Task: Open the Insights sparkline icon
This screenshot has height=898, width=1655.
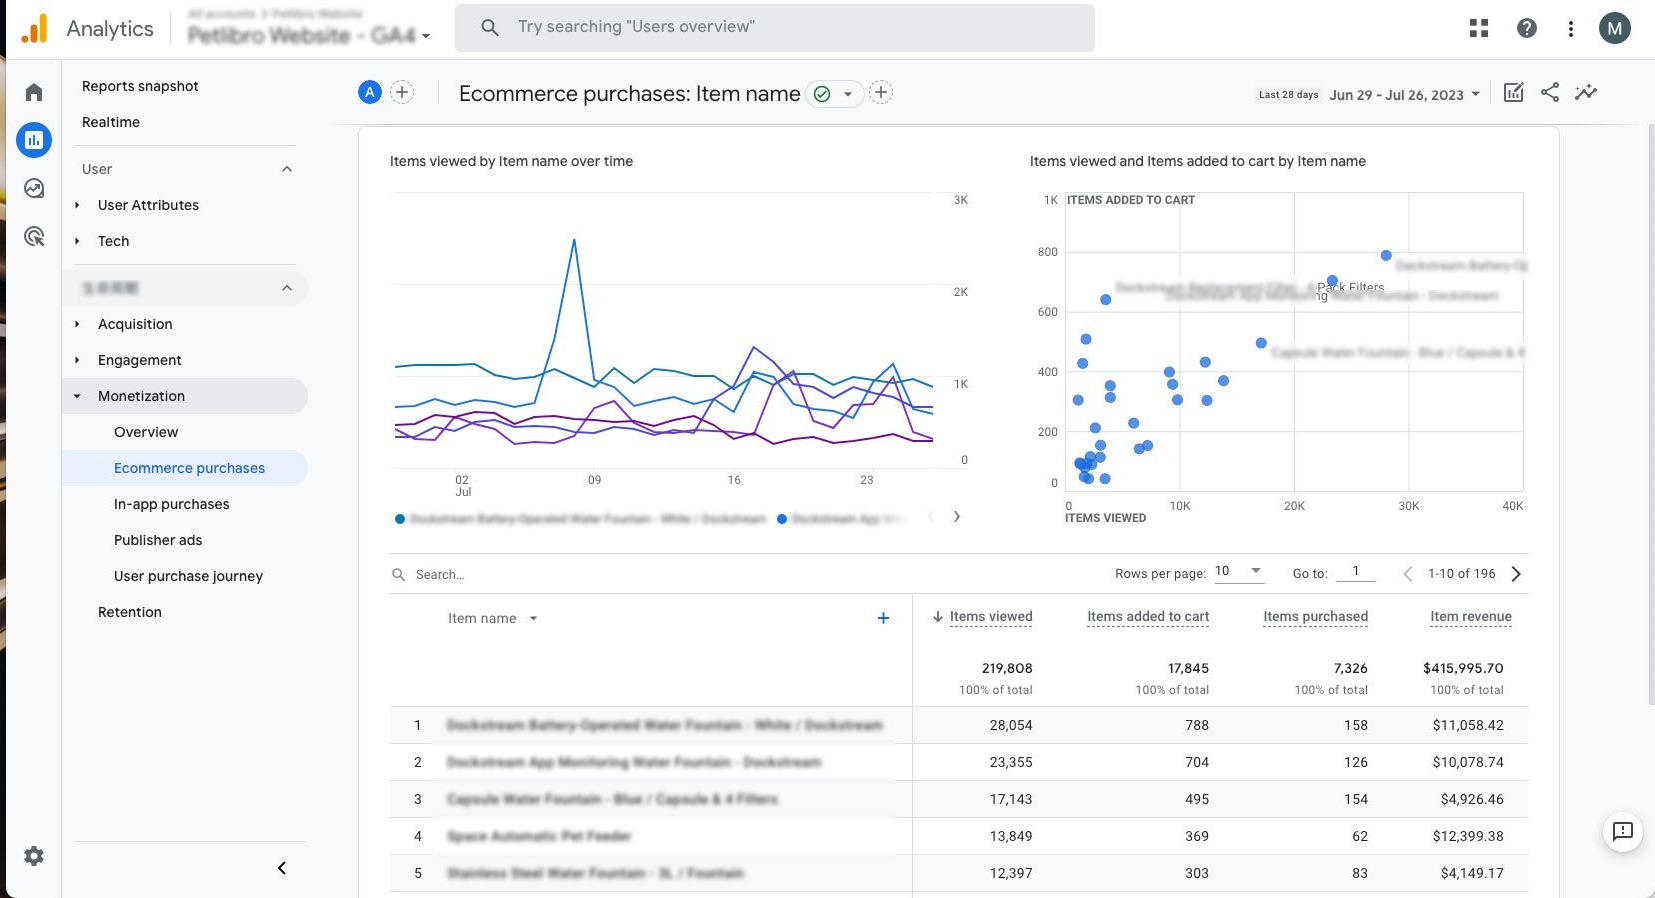Action: [1586, 93]
